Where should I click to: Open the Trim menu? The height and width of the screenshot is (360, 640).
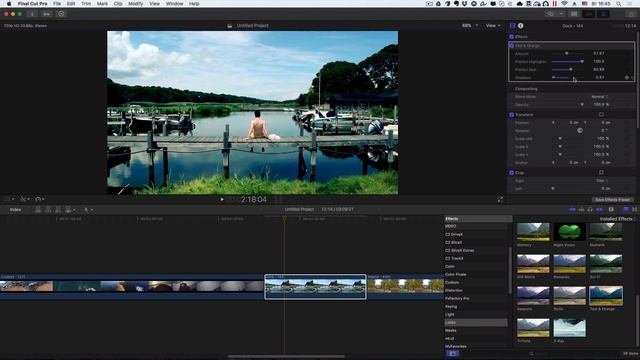(86, 4)
